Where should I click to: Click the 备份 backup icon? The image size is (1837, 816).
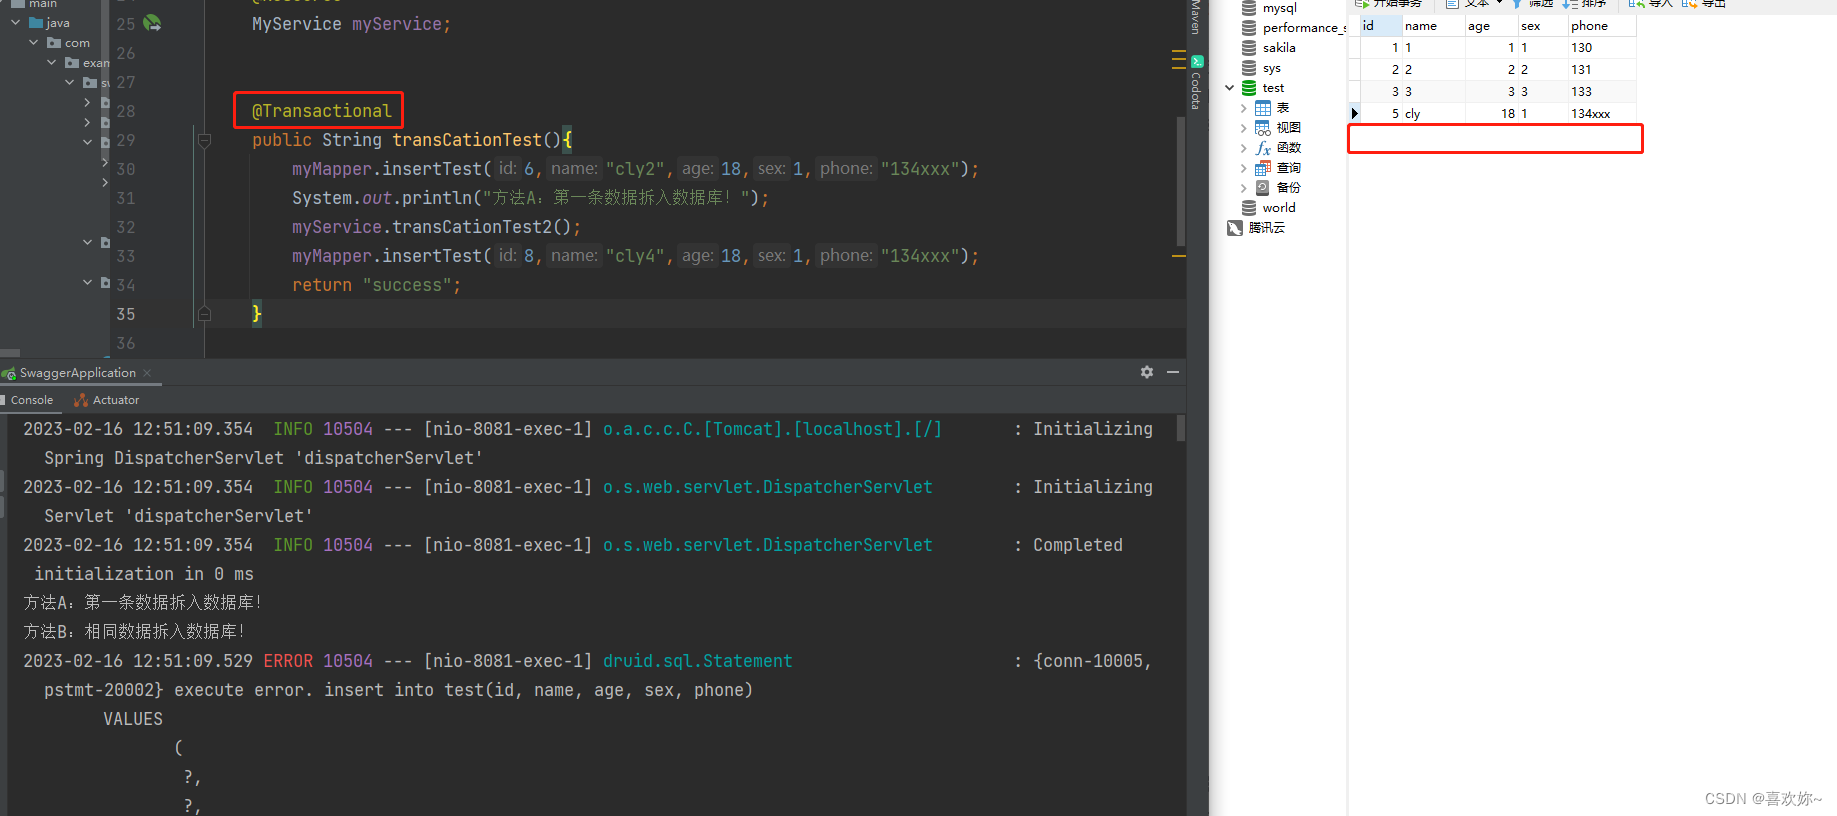click(1263, 188)
